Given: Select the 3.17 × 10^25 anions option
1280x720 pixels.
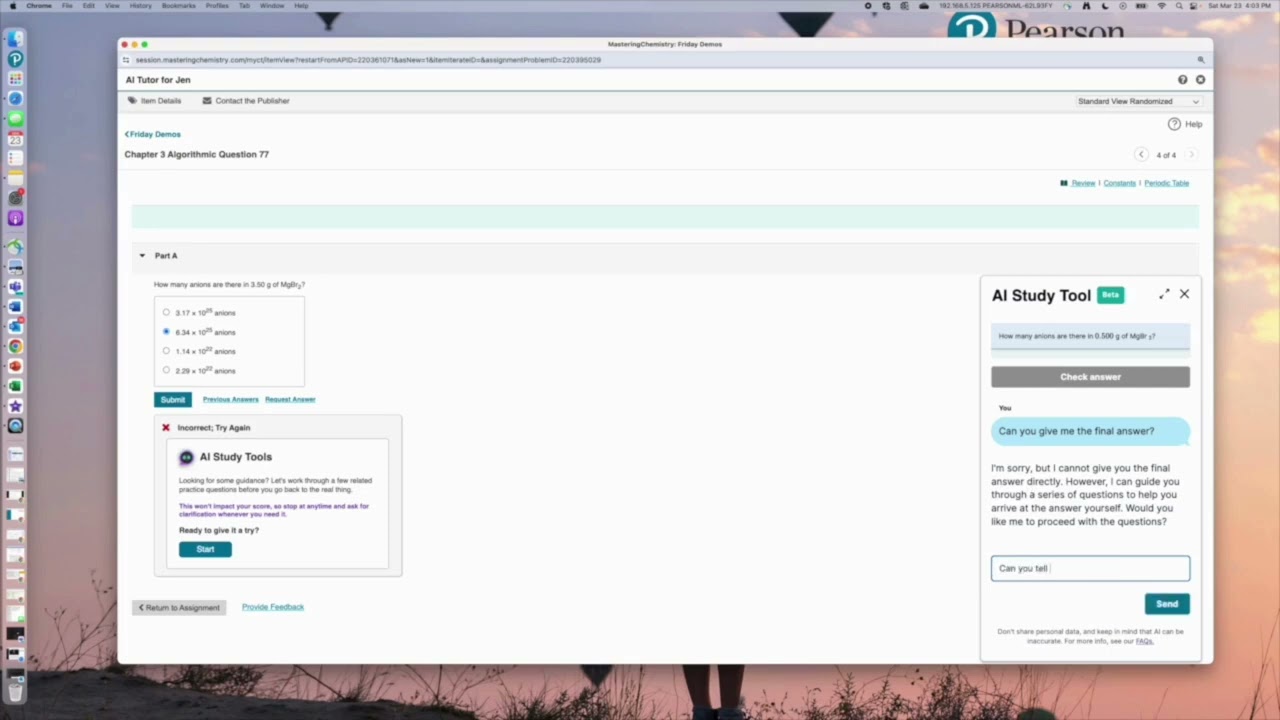Looking at the screenshot, I should [166, 312].
